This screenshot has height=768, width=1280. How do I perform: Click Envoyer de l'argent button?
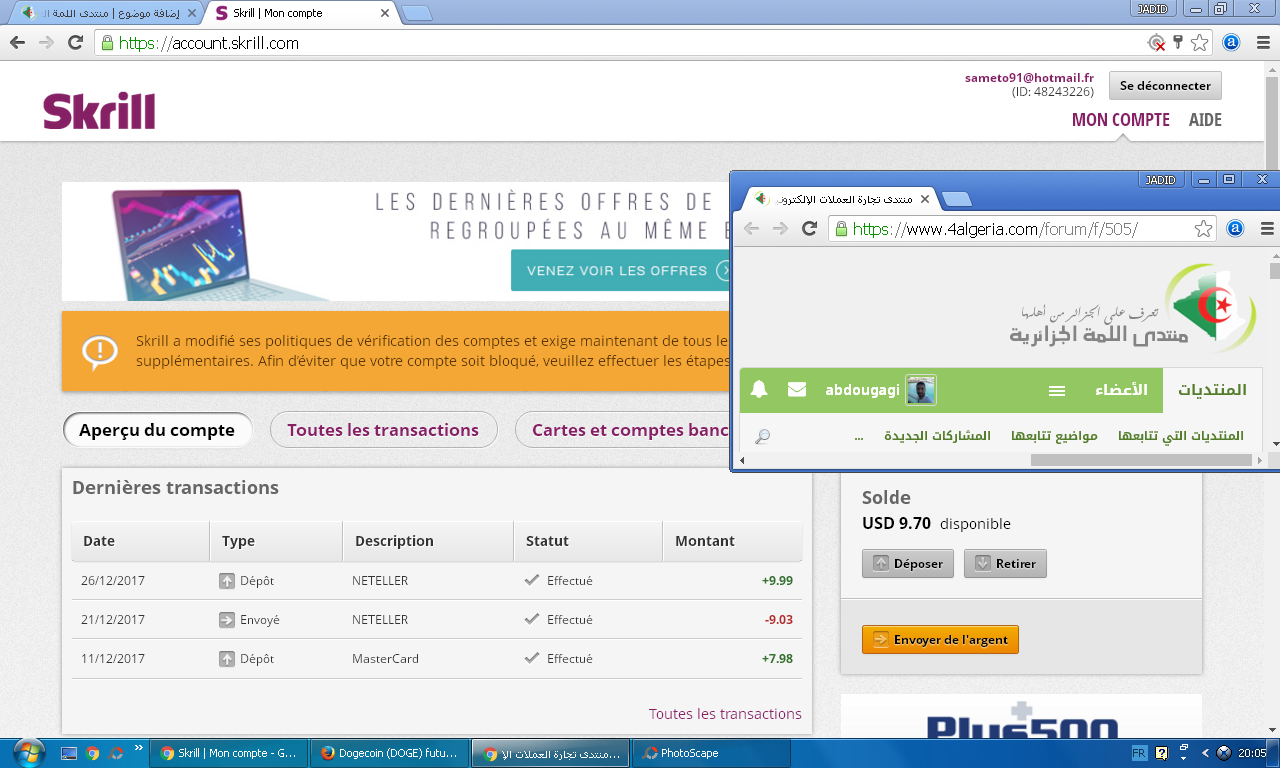[940, 640]
